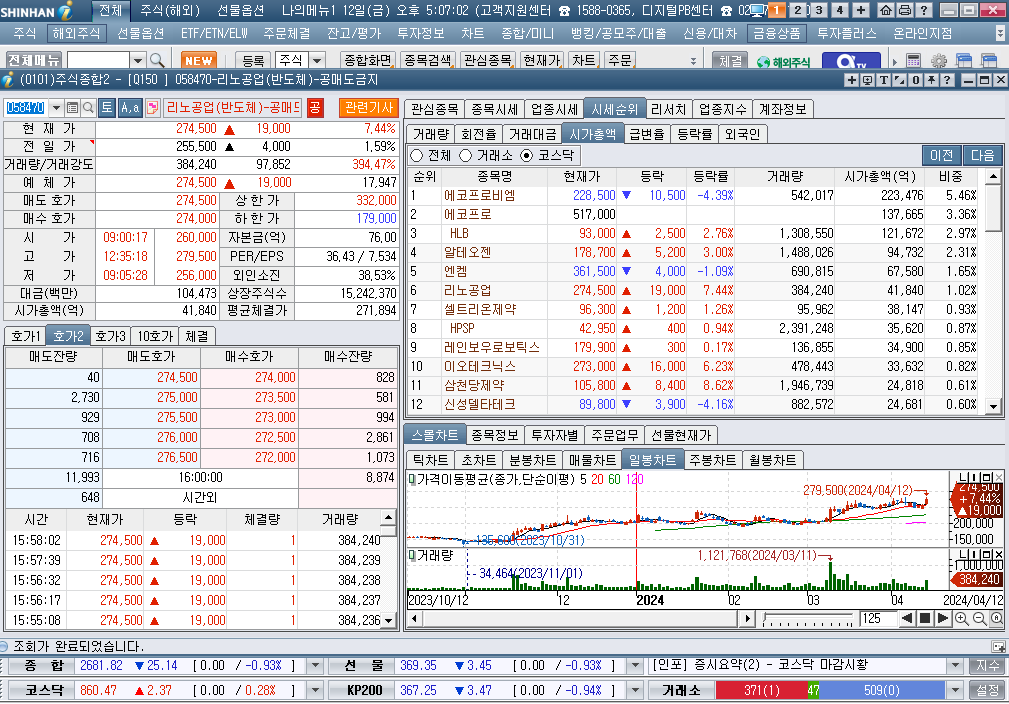Click the ranking list scroll down arrow

[x=994, y=407]
